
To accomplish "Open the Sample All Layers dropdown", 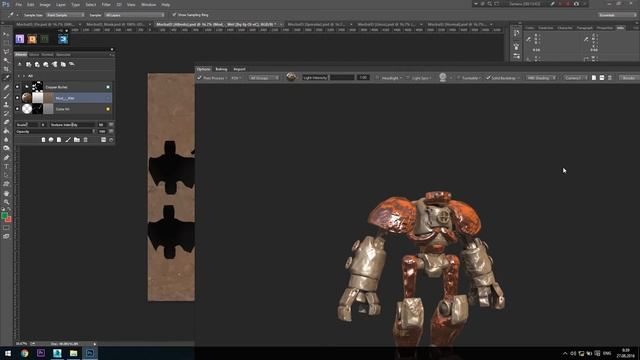I will click(x=134, y=15).
